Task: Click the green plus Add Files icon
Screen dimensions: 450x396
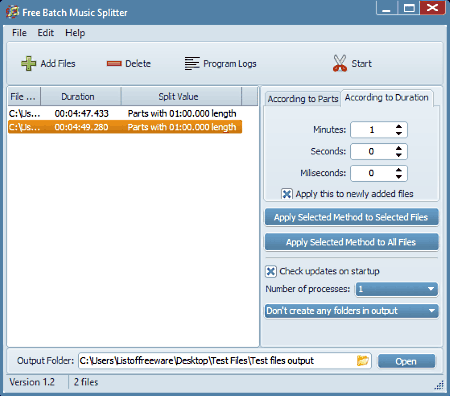Action: (x=28, y=63)
